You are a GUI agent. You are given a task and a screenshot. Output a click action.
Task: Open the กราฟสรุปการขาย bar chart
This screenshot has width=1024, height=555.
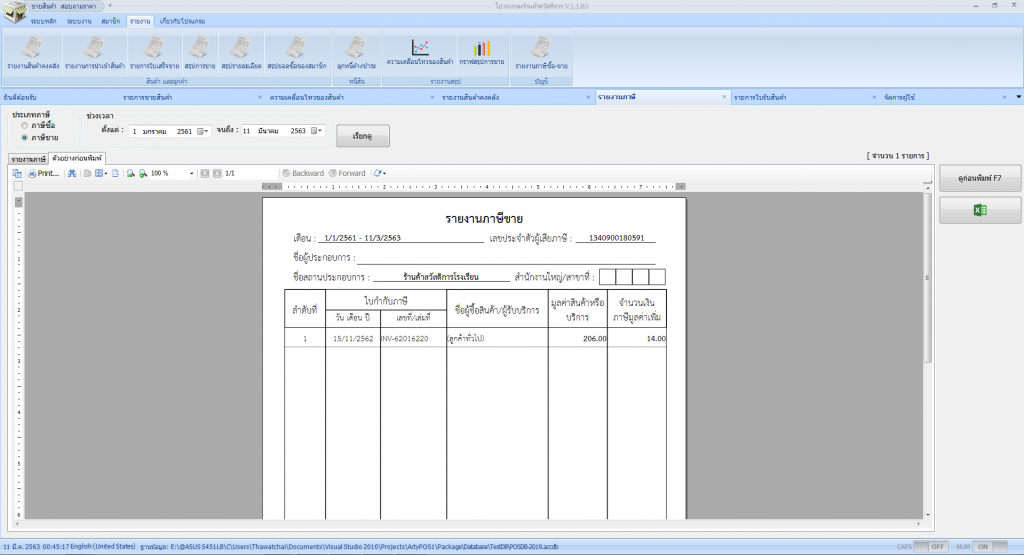(482, 52)
